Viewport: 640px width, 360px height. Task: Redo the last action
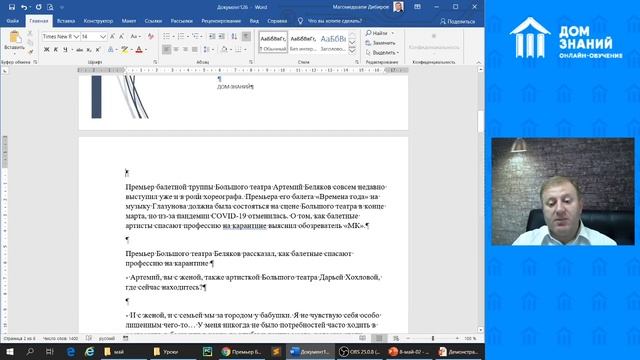[38, 7]
